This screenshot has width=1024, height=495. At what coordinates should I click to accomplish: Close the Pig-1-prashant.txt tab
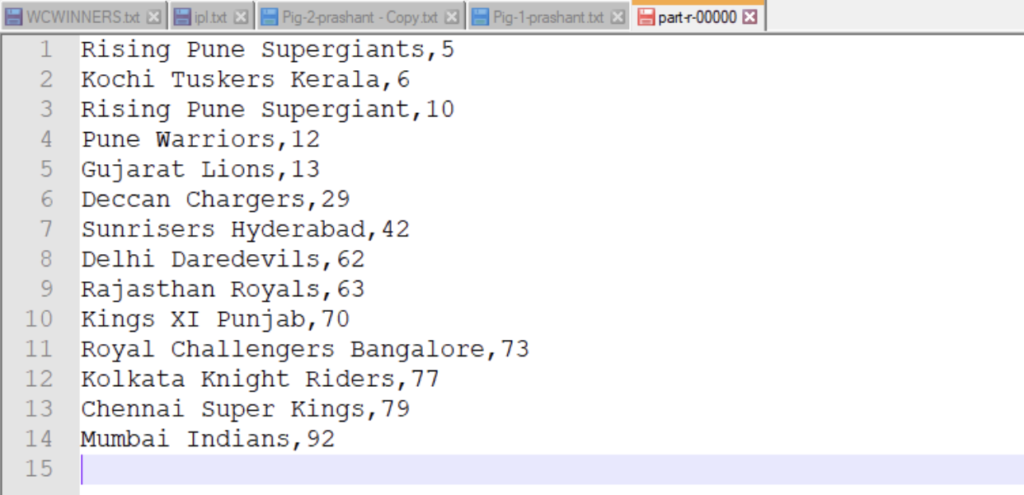(617, 17)
